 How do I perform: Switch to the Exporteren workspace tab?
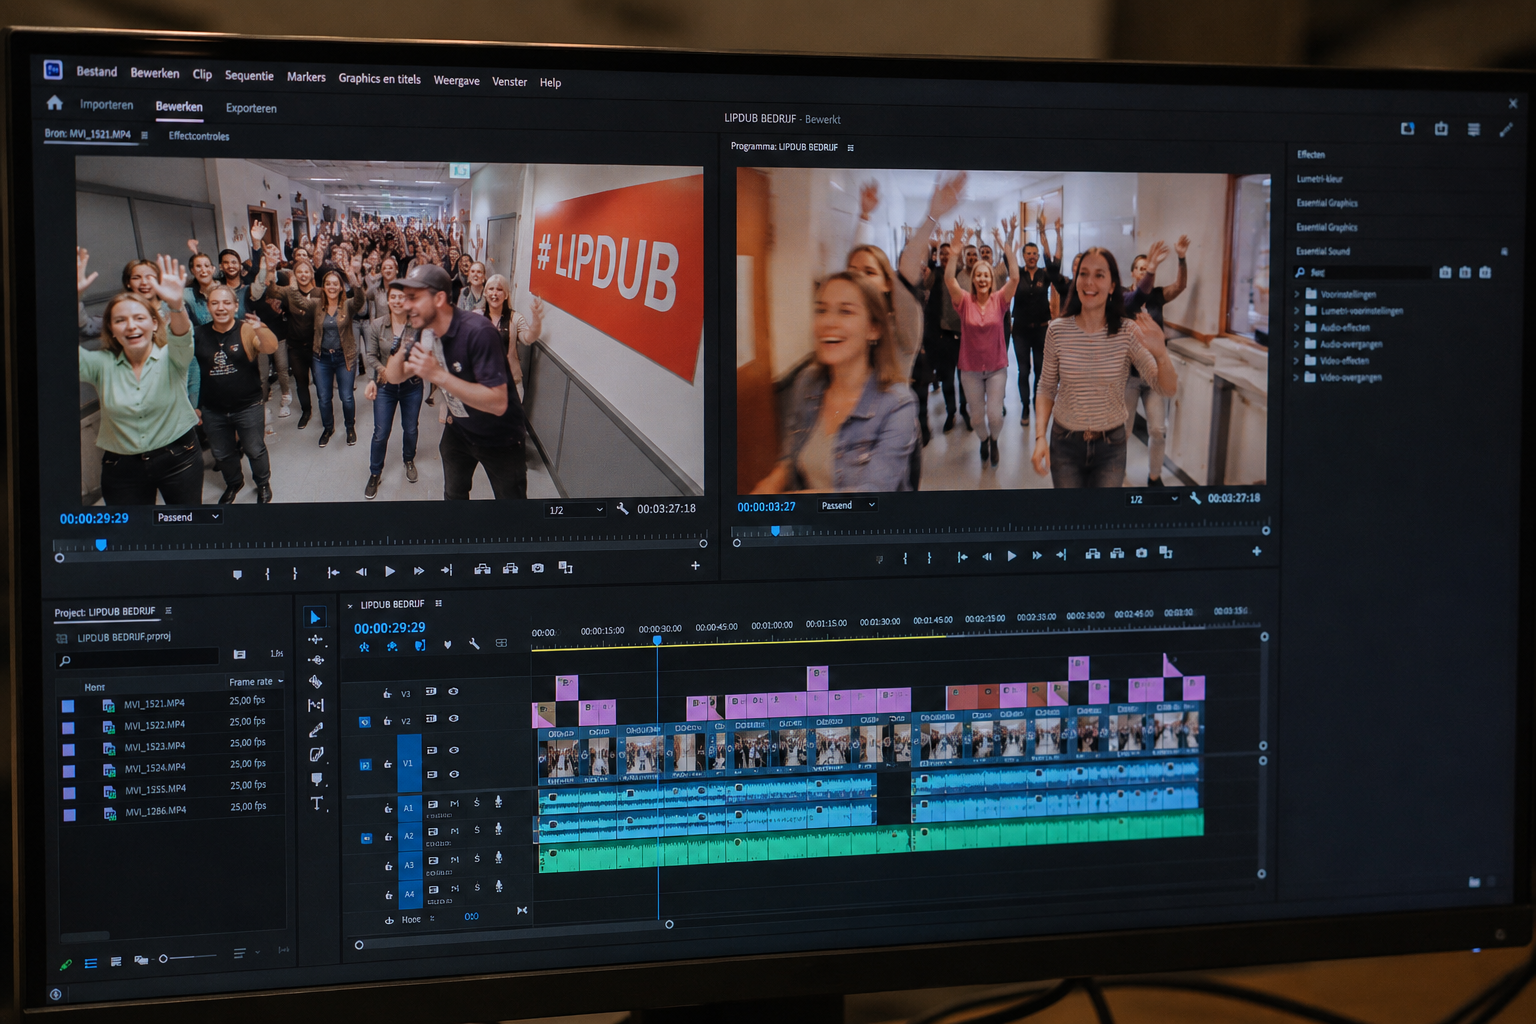[x=251, y=108]
